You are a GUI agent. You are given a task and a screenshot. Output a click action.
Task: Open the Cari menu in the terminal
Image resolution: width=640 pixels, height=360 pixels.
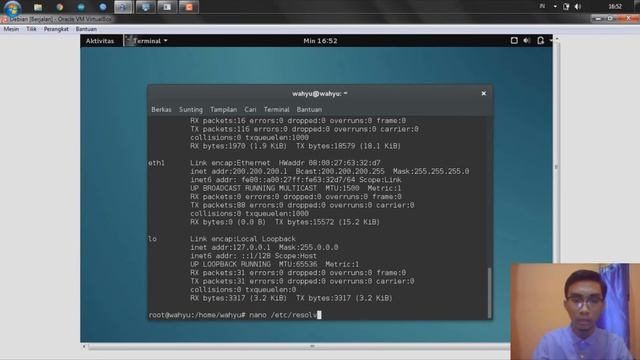(x=250, y=109)
